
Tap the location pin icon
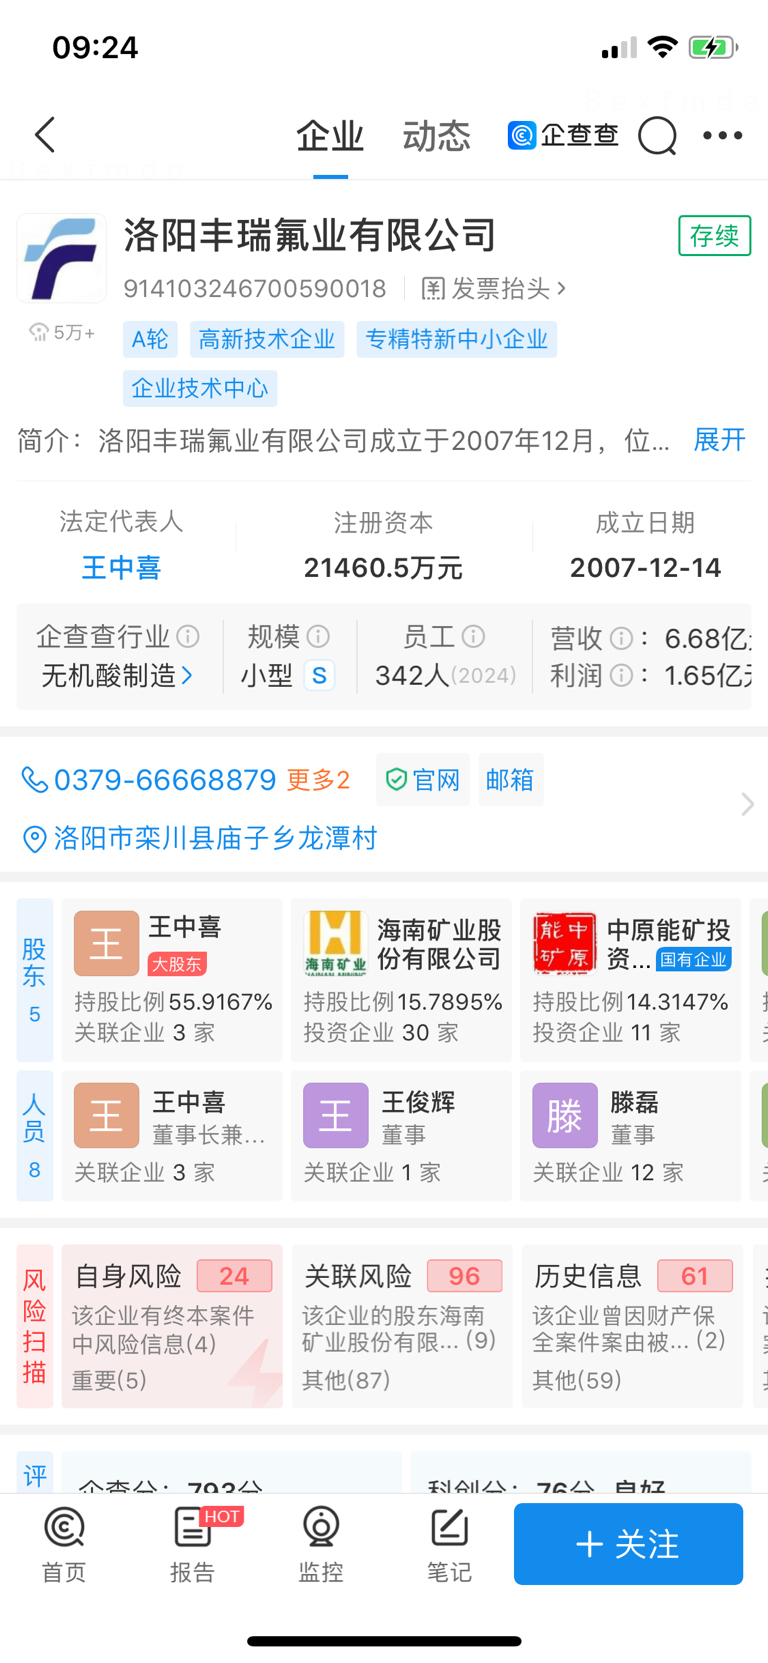pos(35,839)
